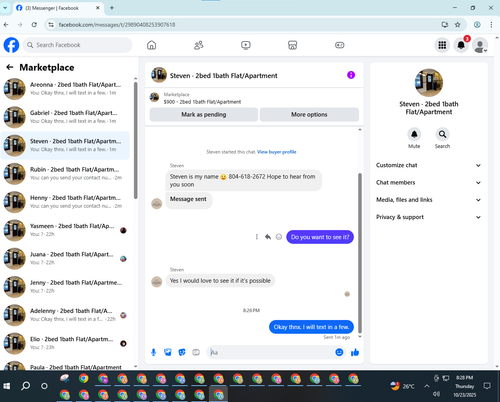Open a new browser tab
The image size is (500, 402).
tap(112, 8)
